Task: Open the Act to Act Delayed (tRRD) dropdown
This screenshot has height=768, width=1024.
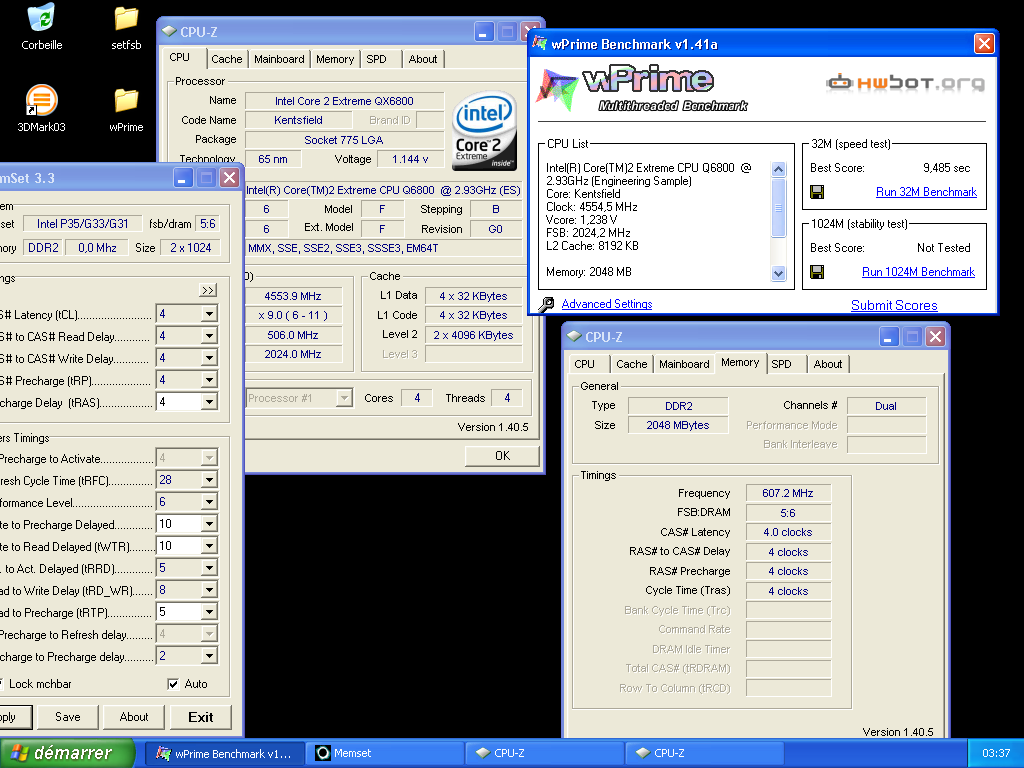Action: click(x=209, y=568)
